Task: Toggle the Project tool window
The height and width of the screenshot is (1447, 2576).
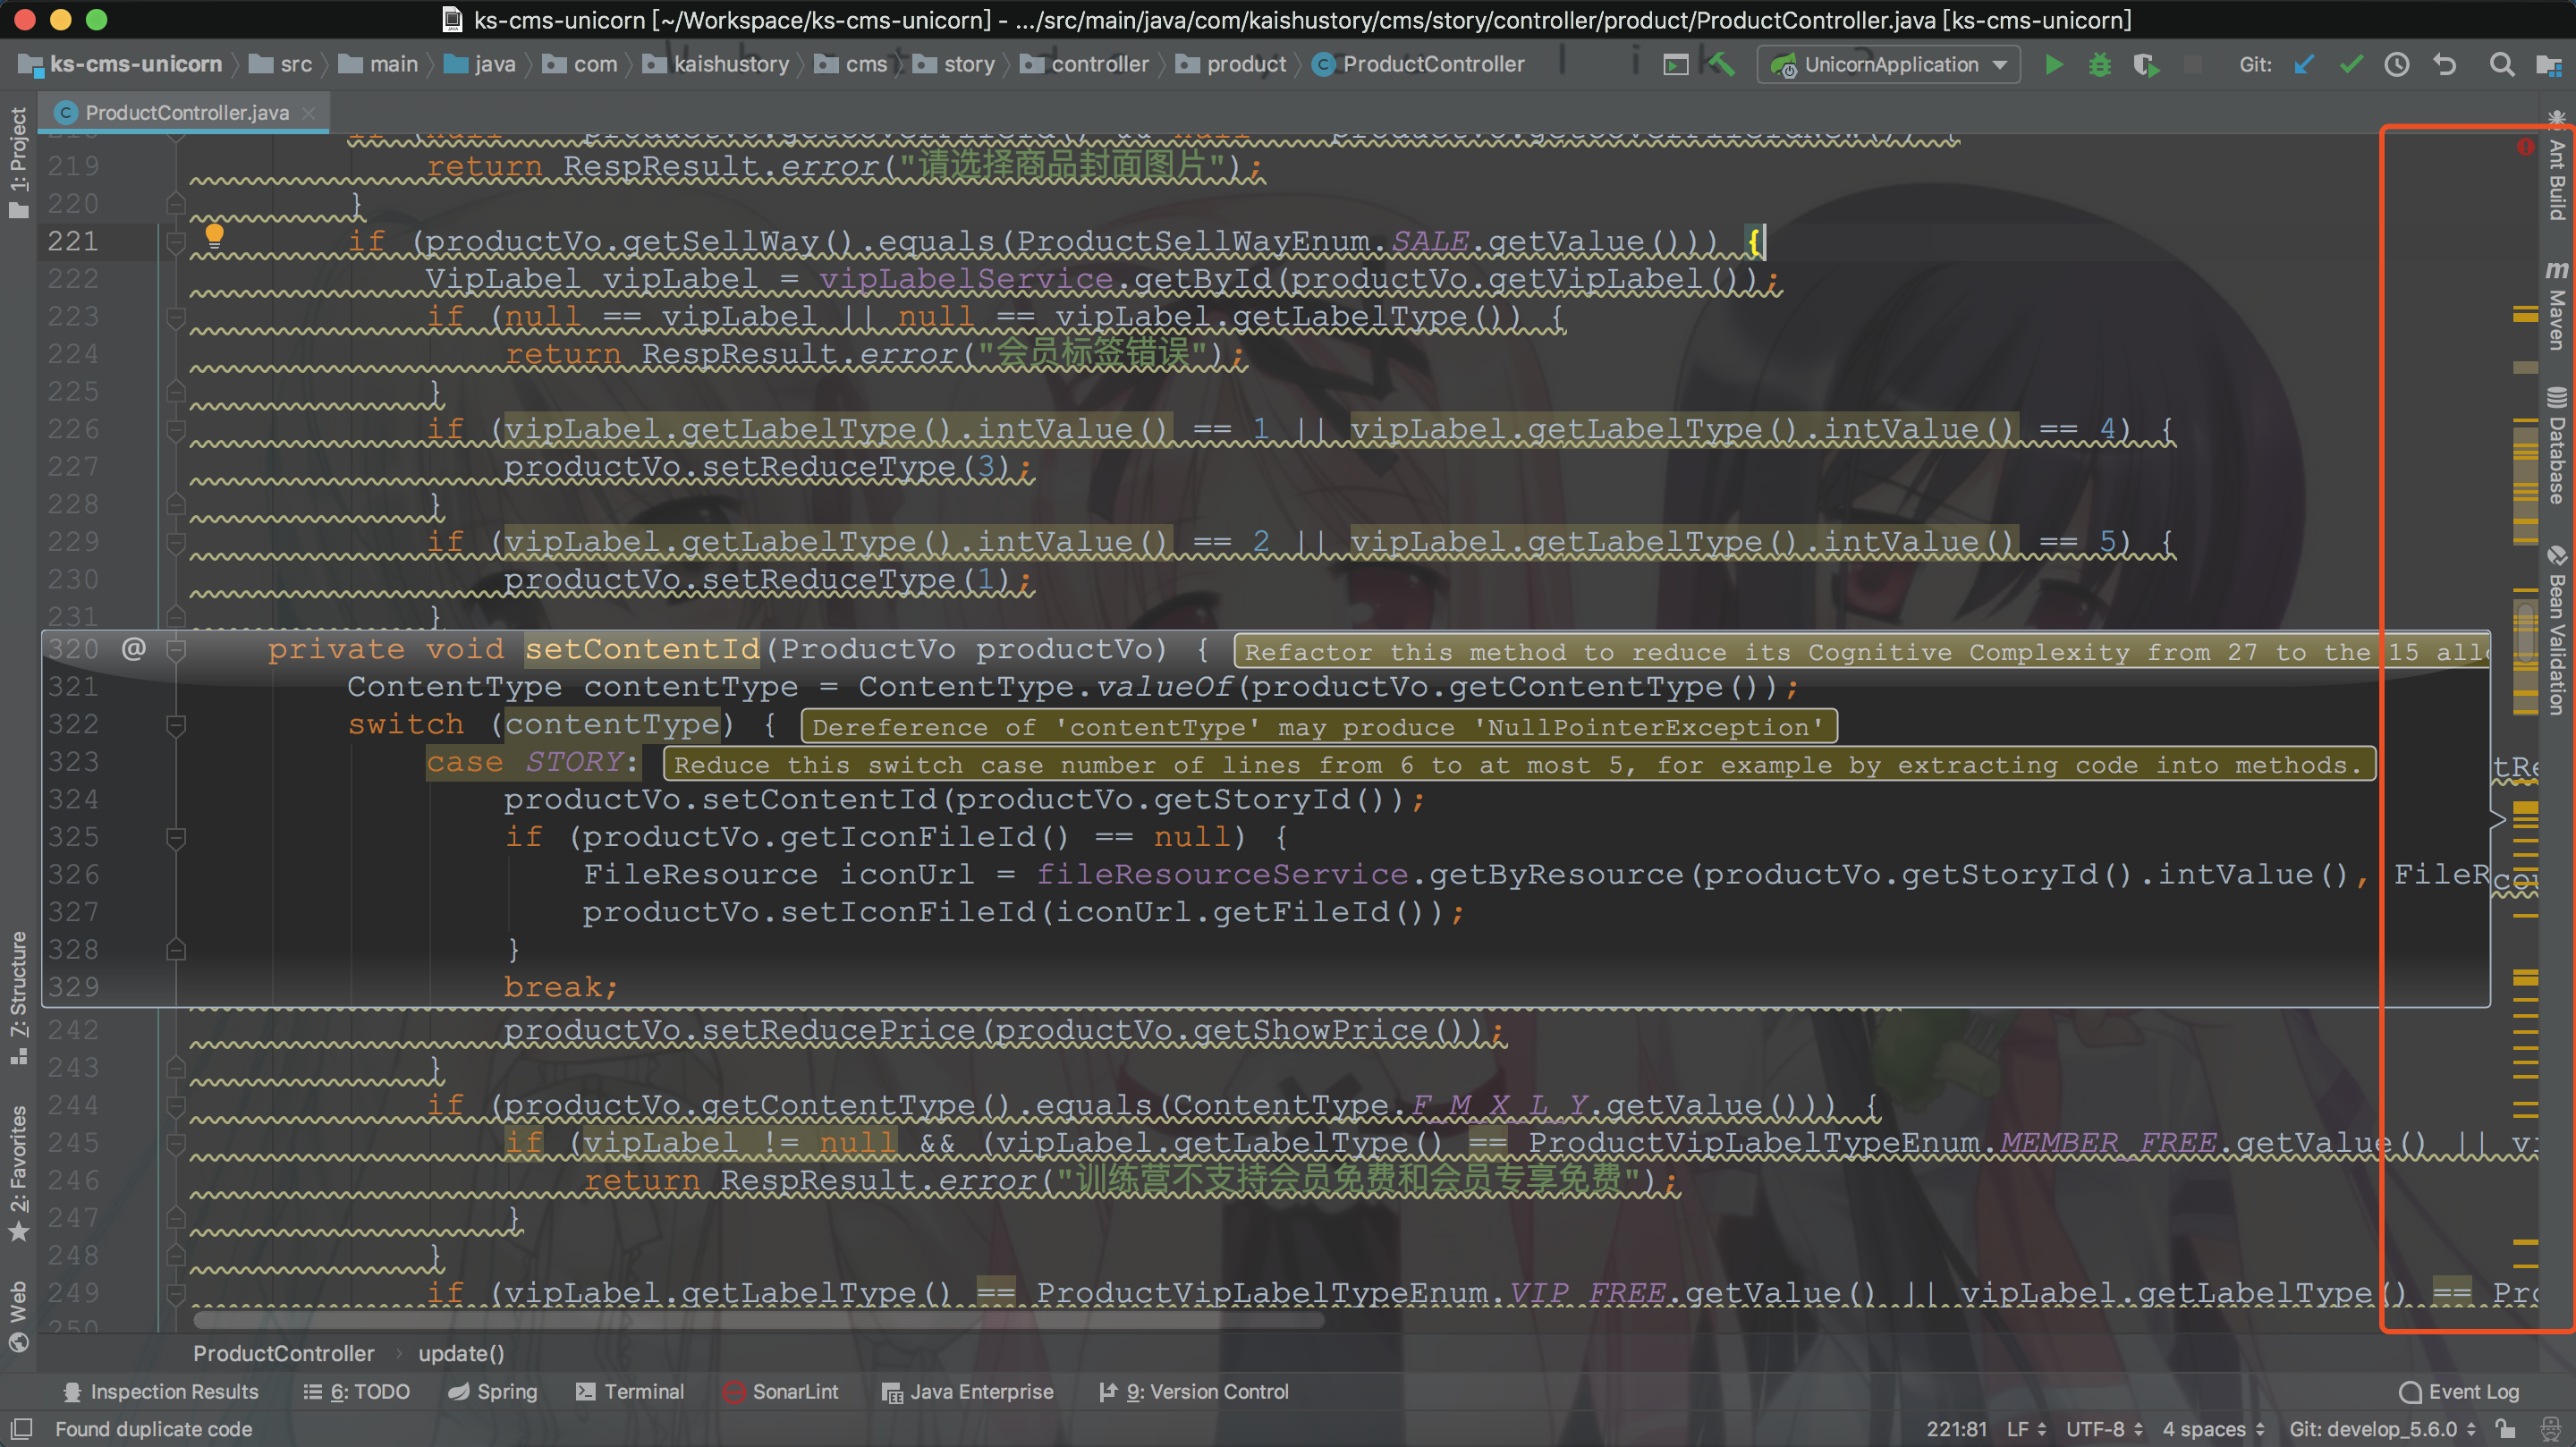Action: (x=18, y=160)
